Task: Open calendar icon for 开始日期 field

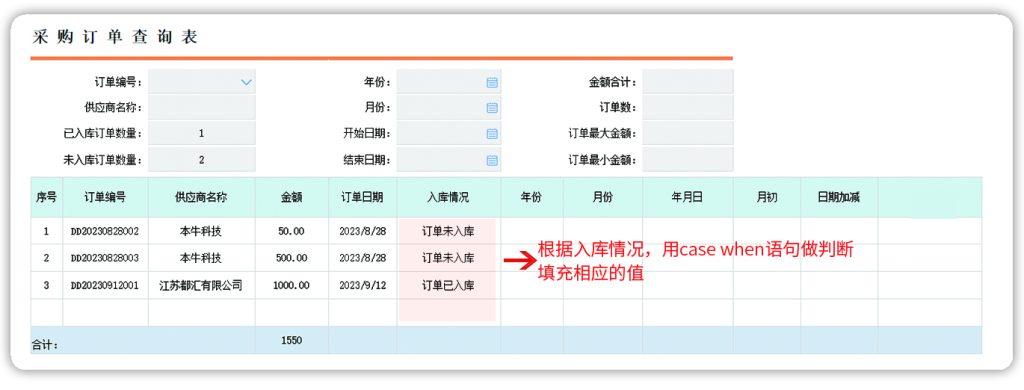Action: [x=492, y=133]
